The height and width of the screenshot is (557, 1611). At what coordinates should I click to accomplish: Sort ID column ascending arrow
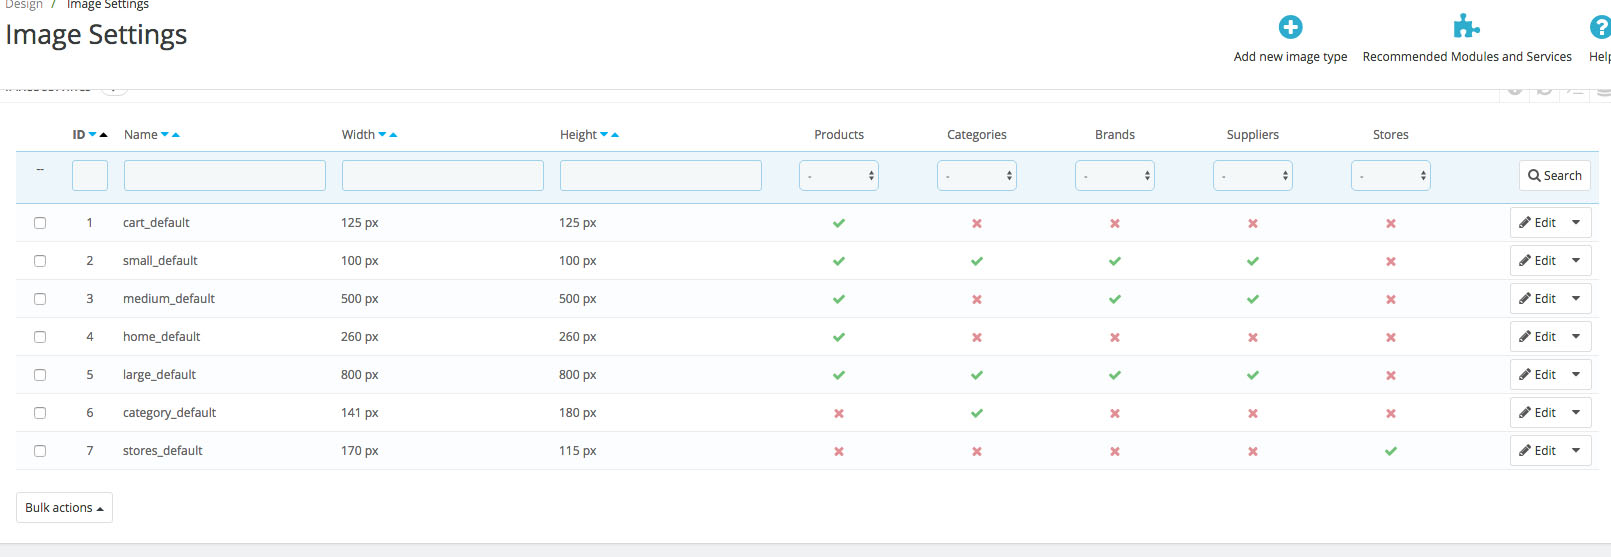(x=103, y=135)
